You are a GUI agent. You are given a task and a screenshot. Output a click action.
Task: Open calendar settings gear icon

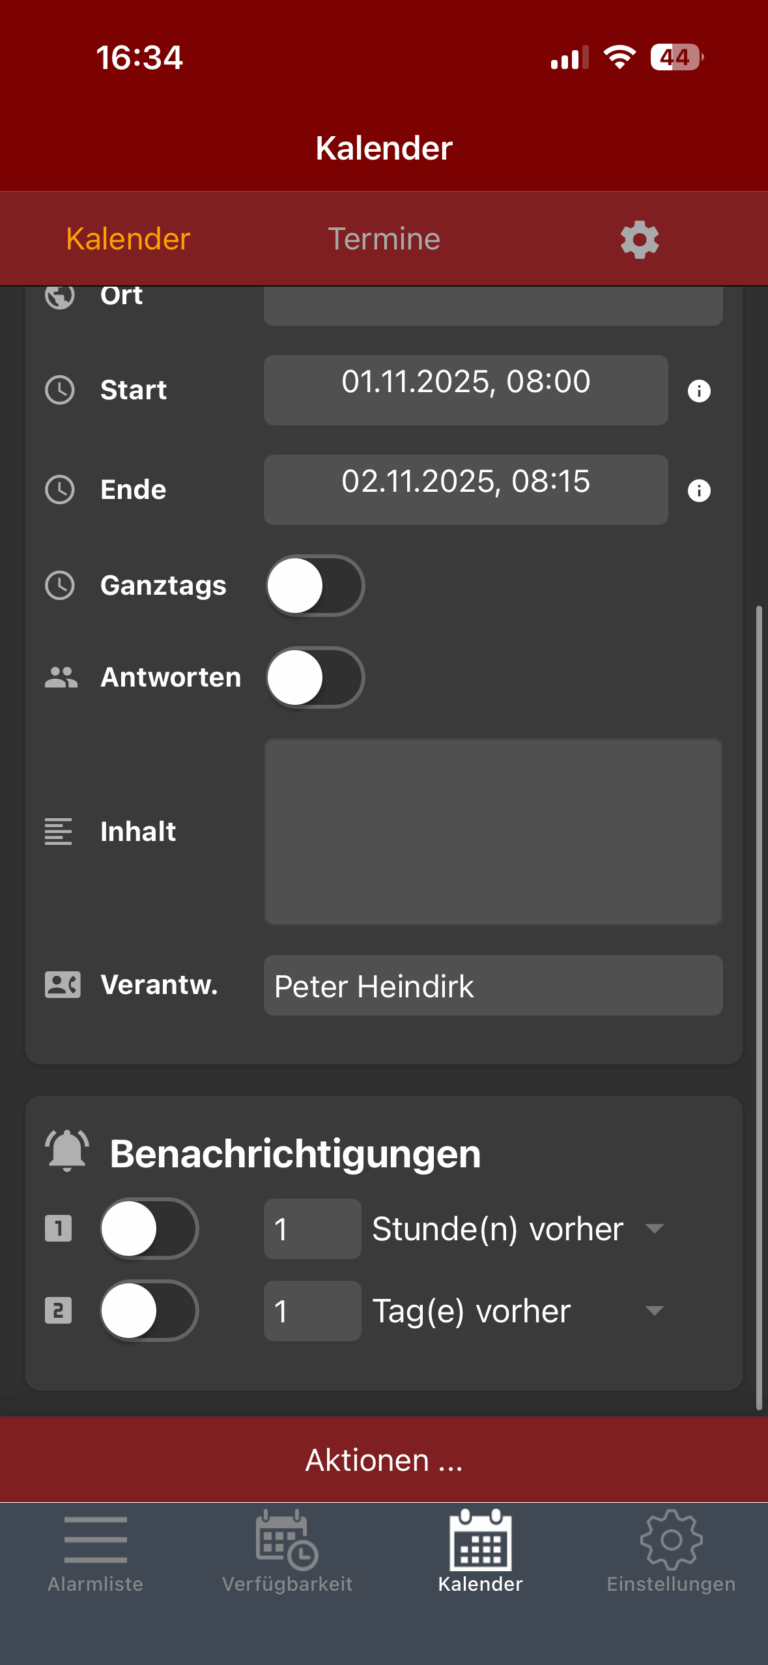tap(639, 240)
